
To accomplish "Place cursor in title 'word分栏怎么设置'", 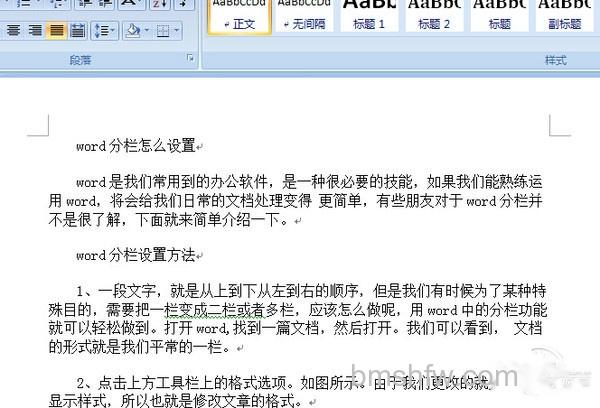I will click(136, 146).
